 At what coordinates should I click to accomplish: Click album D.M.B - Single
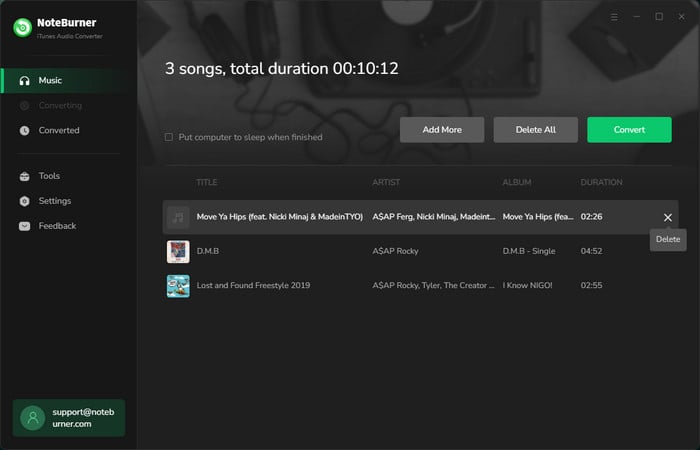click(x=529, y=251)
